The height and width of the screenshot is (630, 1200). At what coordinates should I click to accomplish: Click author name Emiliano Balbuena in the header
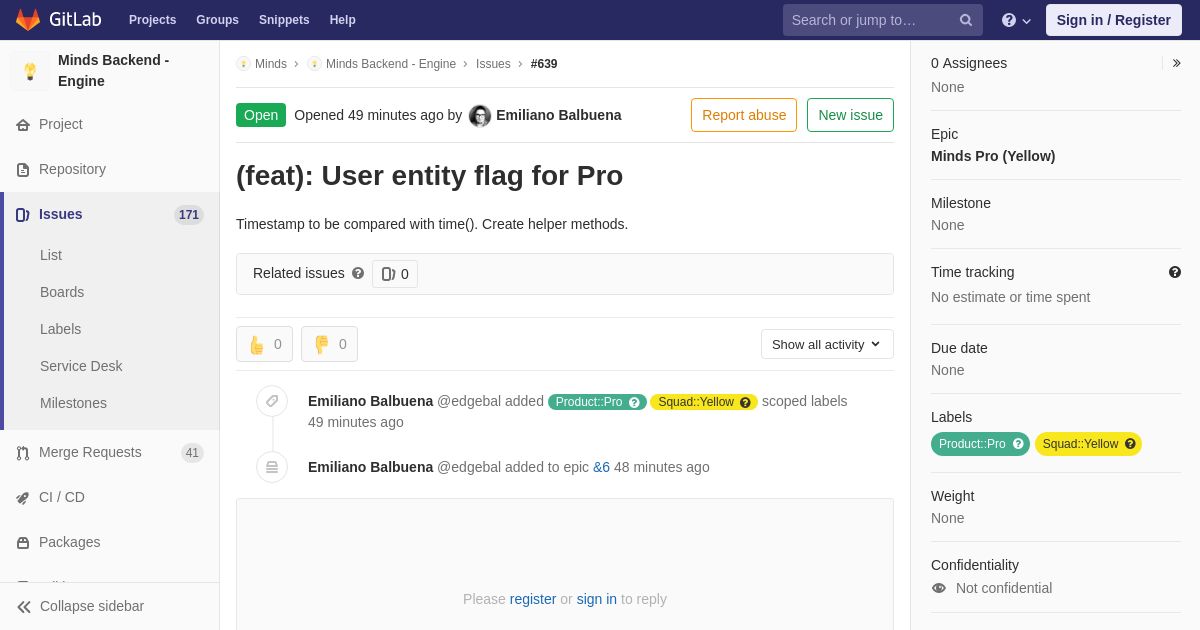coord(559,115)
